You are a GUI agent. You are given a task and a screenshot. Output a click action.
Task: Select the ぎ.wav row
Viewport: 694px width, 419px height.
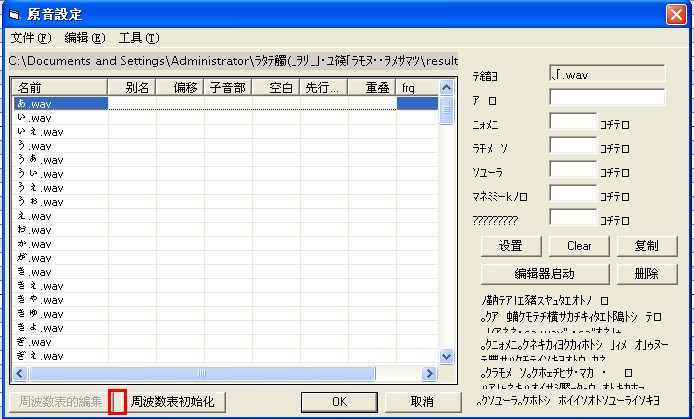point(226,342)
